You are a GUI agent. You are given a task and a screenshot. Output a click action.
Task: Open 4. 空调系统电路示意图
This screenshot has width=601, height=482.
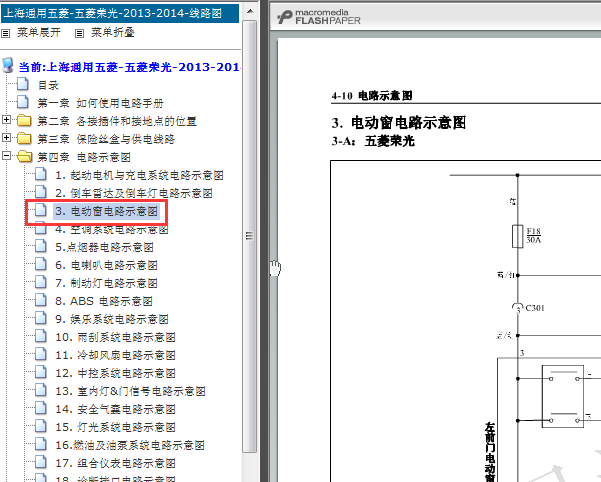pyautogui.click(x=112, y=230)
